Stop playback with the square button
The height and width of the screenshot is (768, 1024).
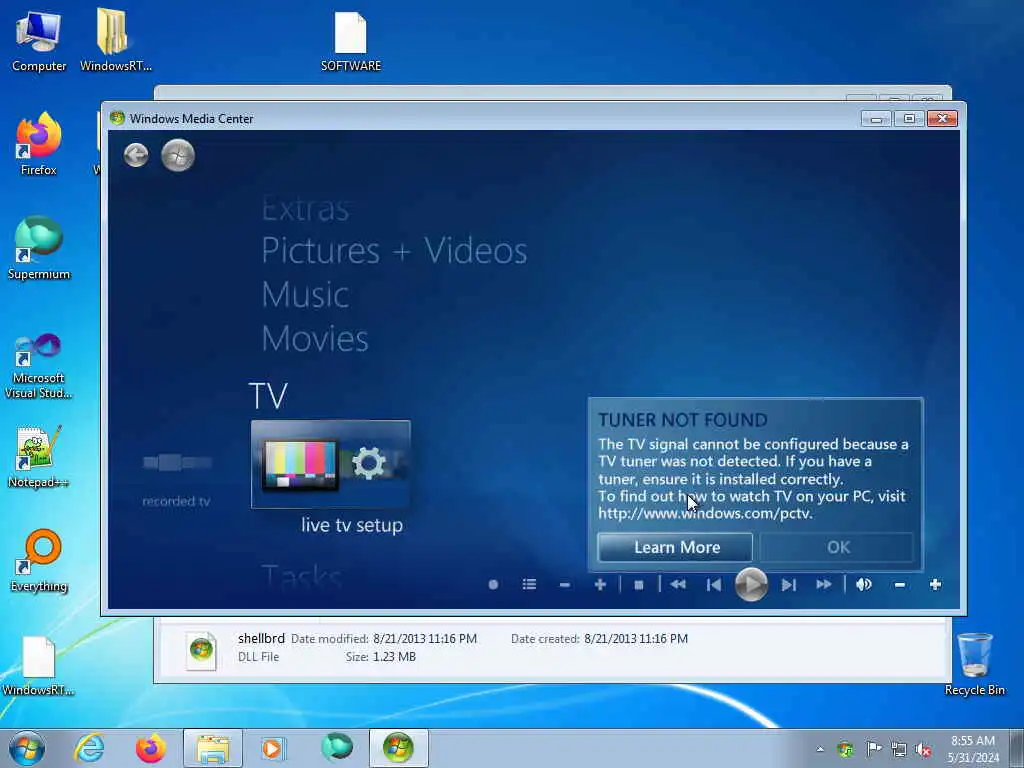point(639,584)
